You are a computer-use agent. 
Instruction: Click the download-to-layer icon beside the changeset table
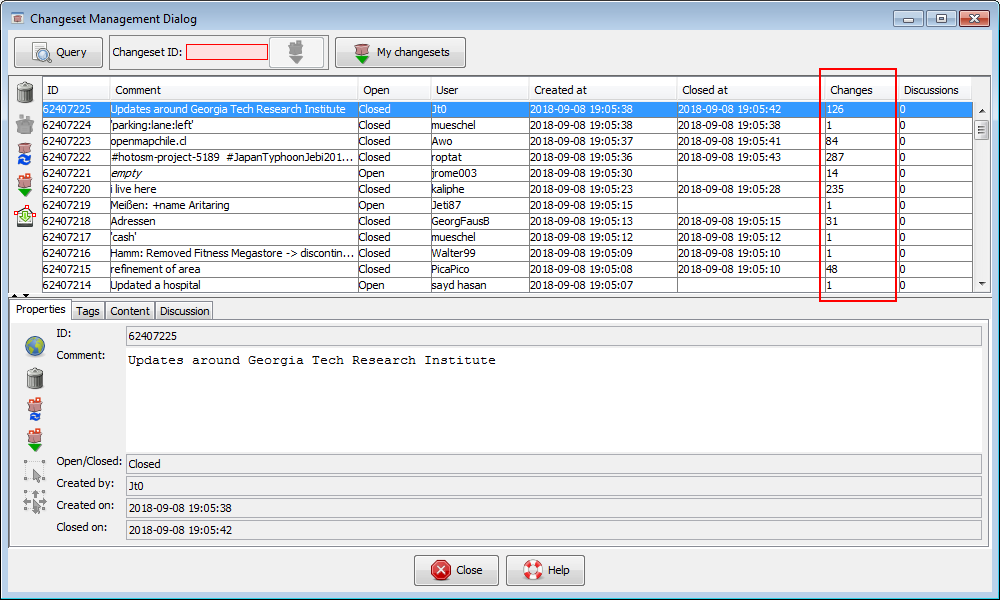(x=26, y=216)
